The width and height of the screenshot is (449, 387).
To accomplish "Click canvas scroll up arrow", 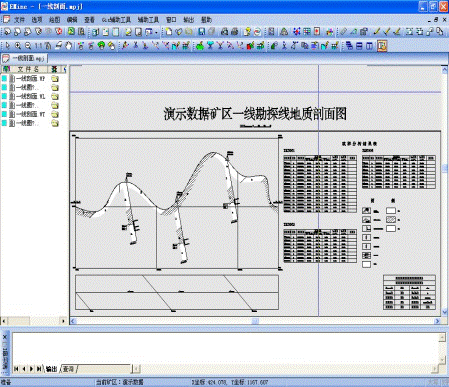I will [x=445, y=70].
